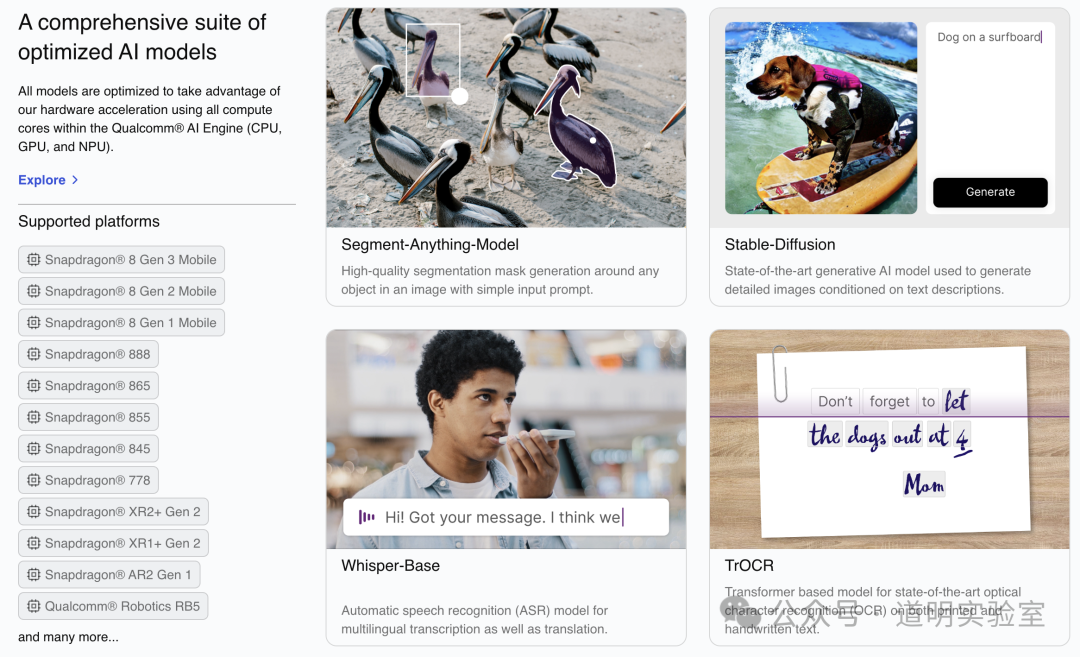Open the Whisper-Base model title
Image resolution: width=1080 pixels, height=657 pixels.
click(x=390, y=565)
